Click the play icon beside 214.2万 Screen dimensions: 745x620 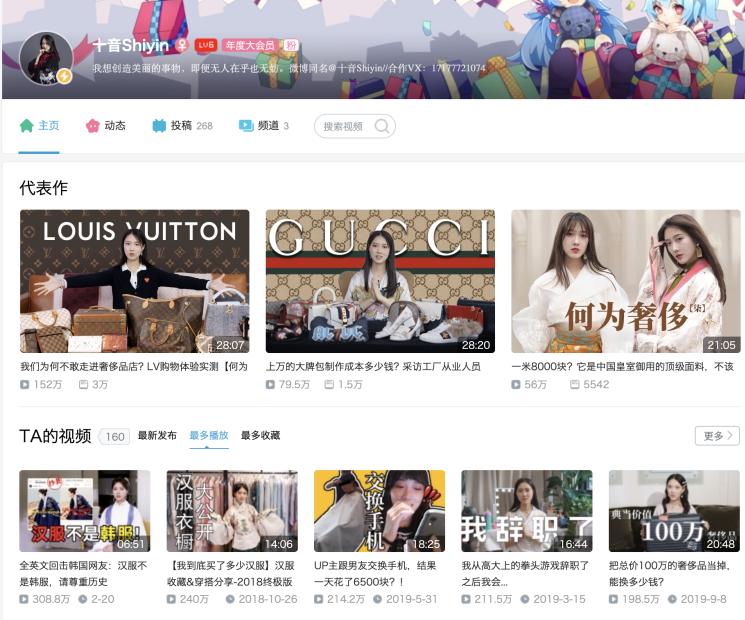pyautogui.click(x=318, y=600)
